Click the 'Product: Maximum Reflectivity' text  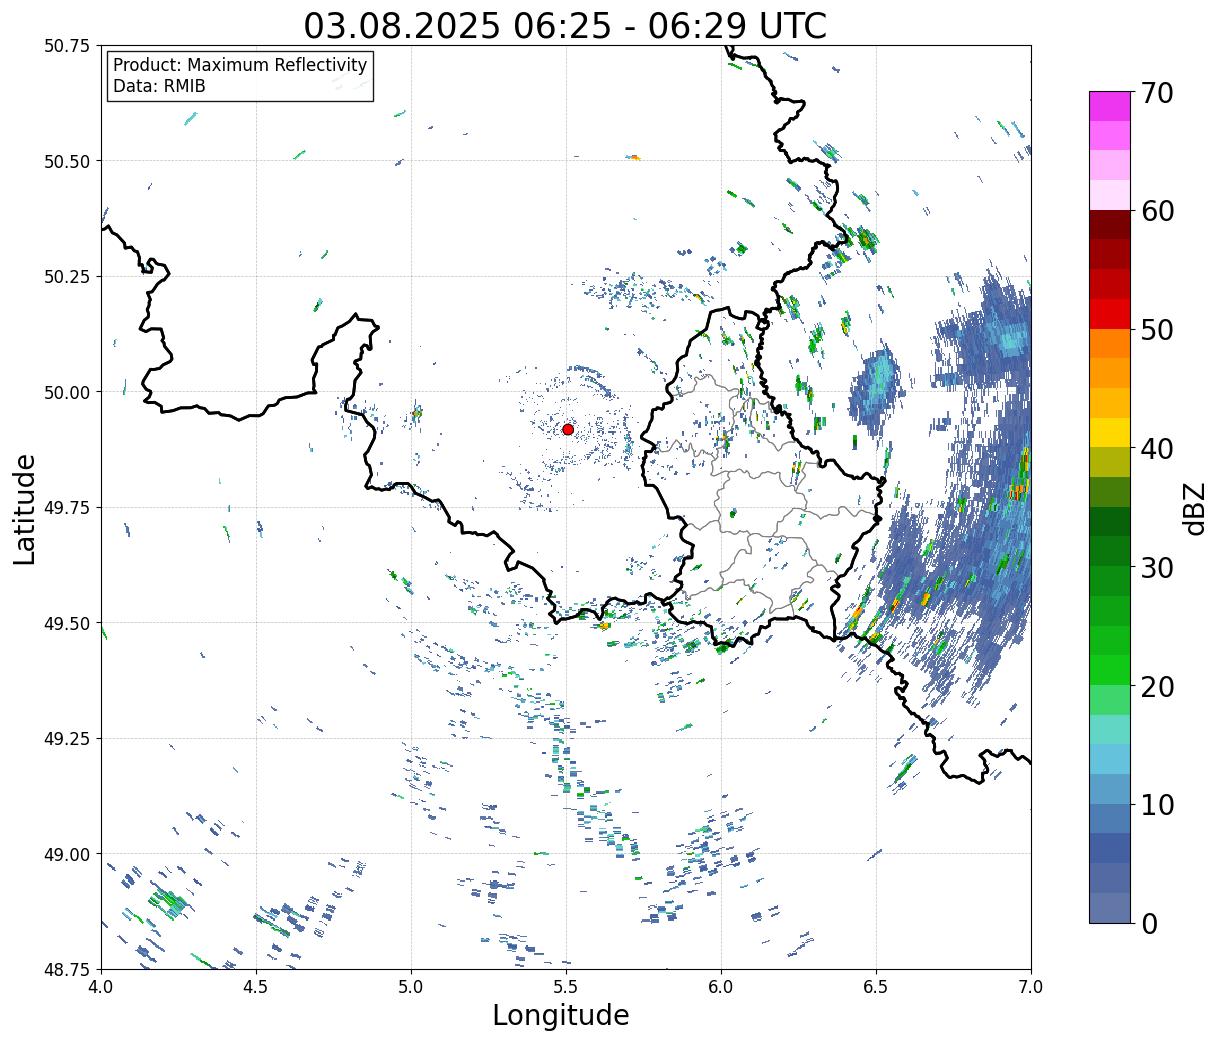click(240, 65)
